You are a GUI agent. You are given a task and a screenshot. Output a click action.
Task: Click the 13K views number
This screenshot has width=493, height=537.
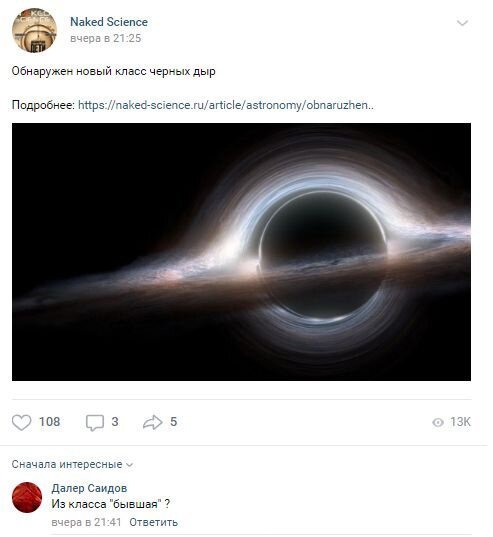point(460,422)
